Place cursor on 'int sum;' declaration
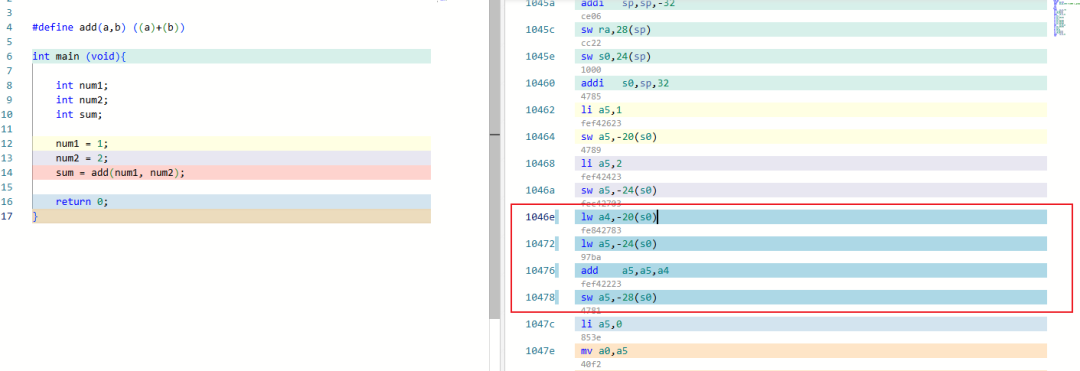This screenshot has height=371, width=1080. (x=79, y=114)
